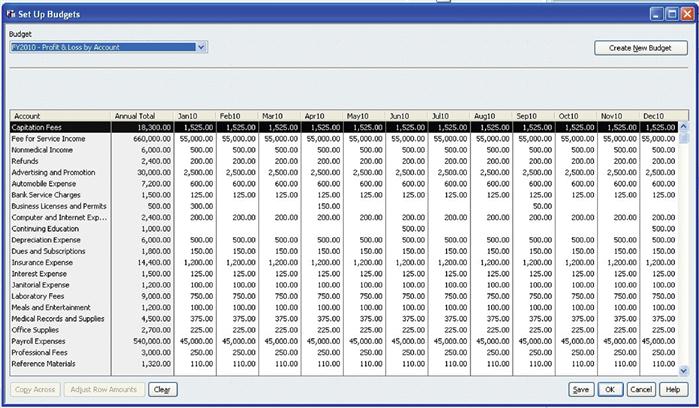This screenshot has width=699, height=408.
Task: Open Help for budgets
Action: 673,389
